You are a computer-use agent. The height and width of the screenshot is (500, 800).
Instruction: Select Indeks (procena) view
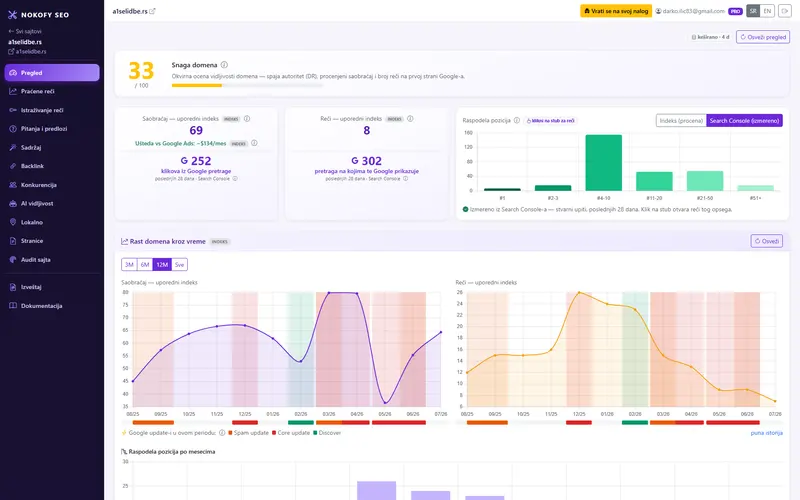click(681, 120)
